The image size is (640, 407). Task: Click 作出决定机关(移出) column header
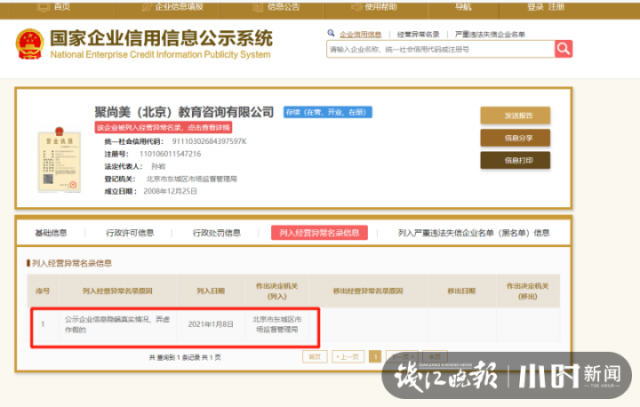click(x=528, y=291)
